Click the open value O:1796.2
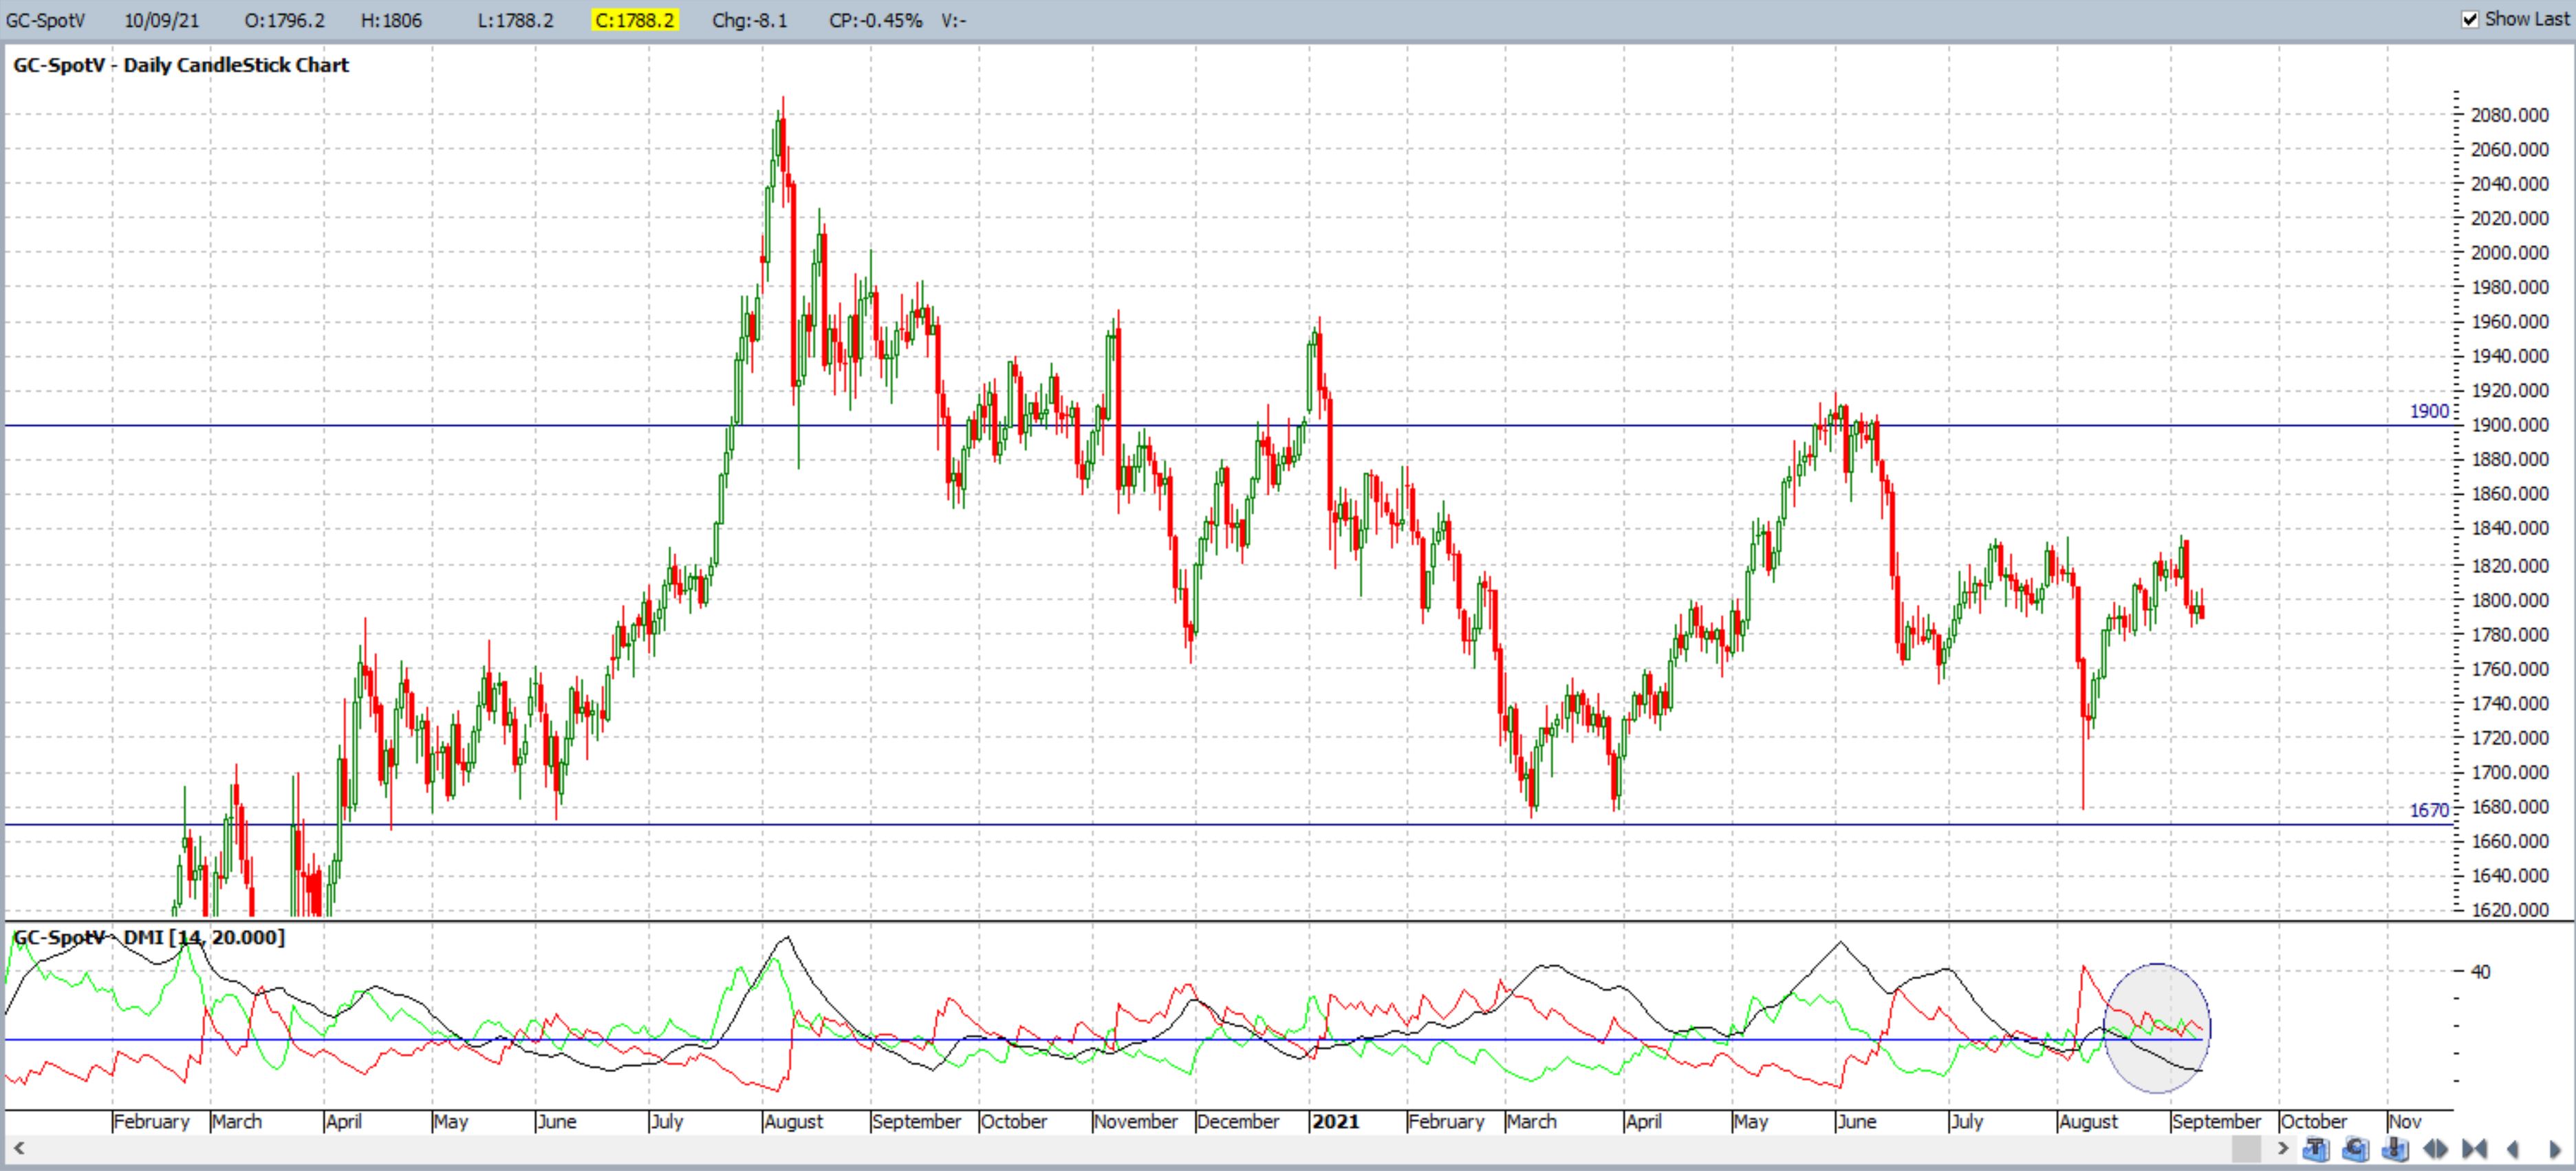The height and width of the screenshot is (1171, 2576). 284,20
